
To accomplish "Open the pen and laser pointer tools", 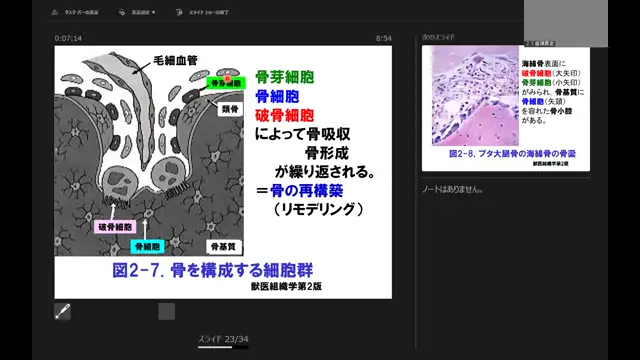I will (x=62, y=311).
